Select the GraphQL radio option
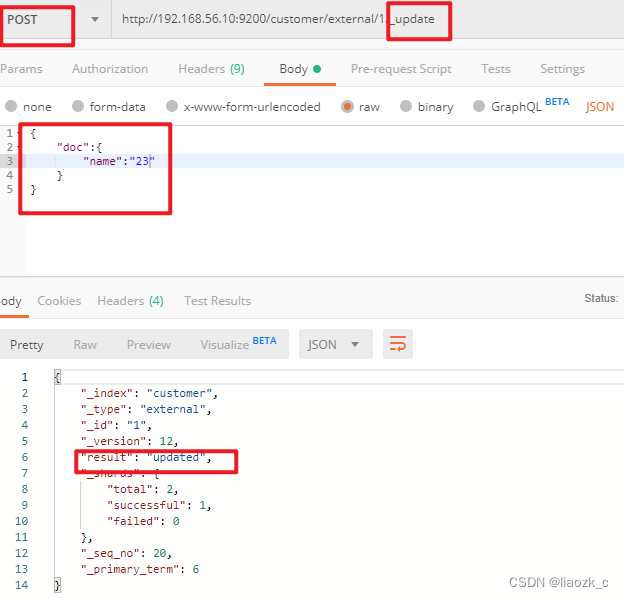 click(479, 106)
